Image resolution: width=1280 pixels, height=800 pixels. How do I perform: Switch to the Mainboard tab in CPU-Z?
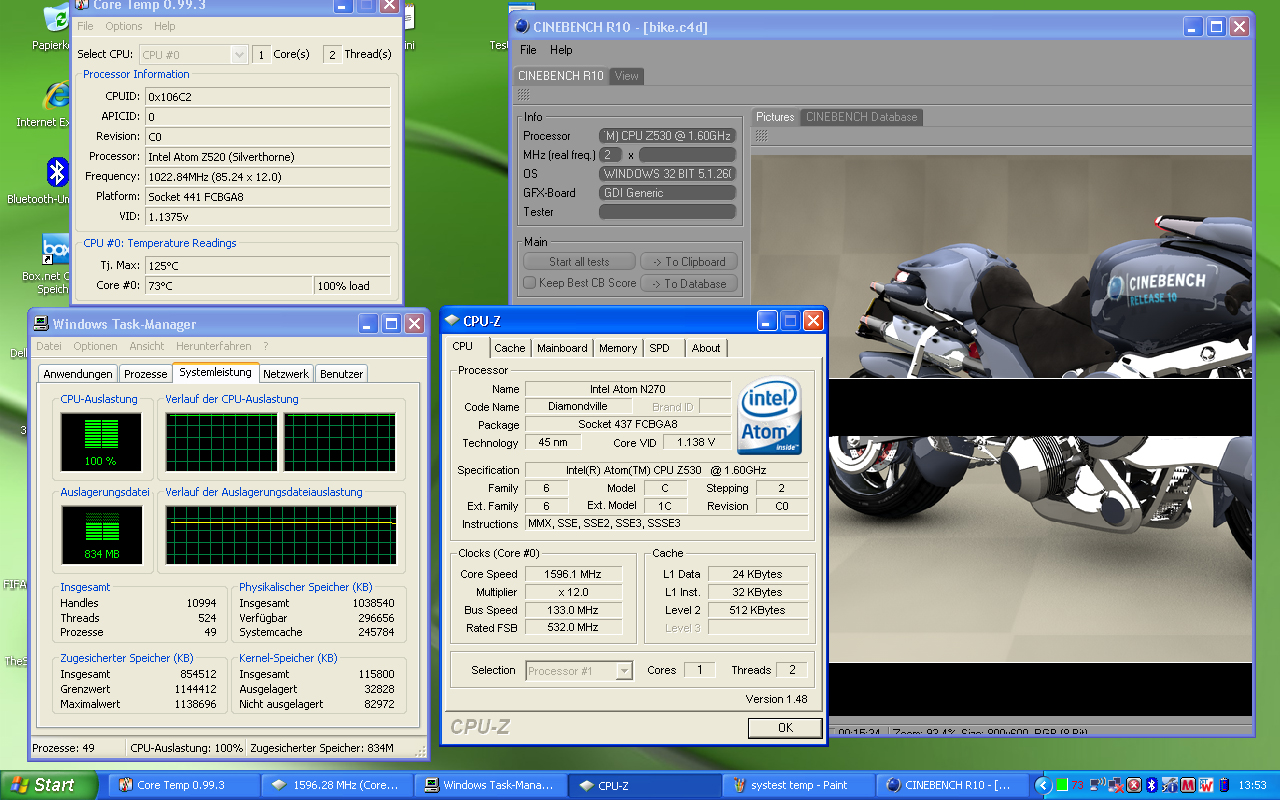pyautogui.click(x=562, y=348)
